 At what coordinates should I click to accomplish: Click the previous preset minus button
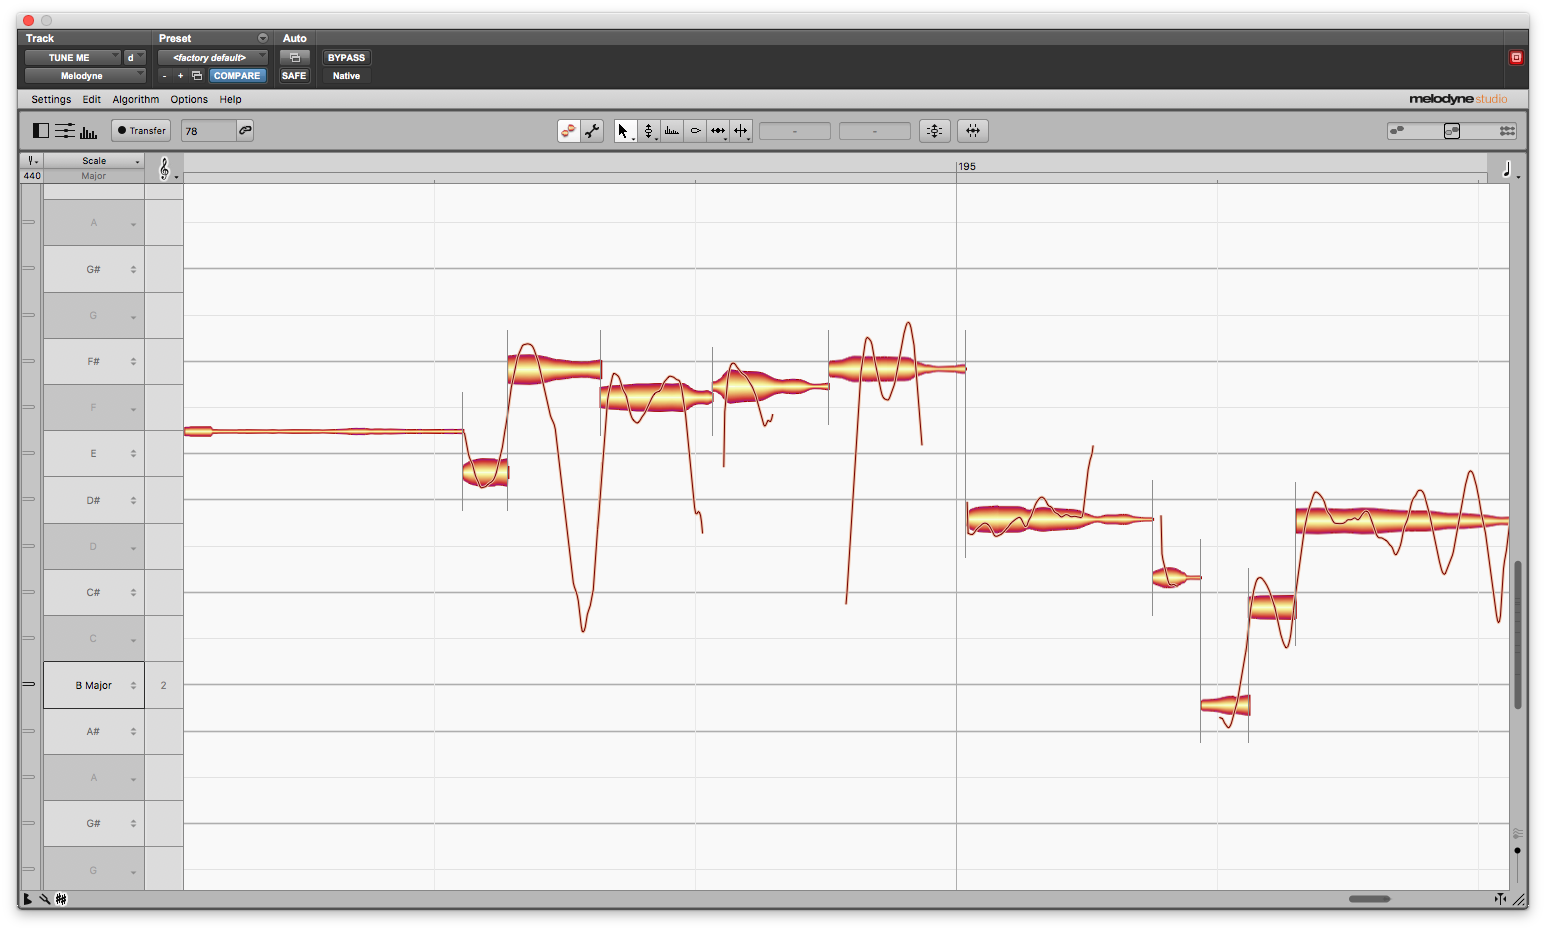(165, 76)
